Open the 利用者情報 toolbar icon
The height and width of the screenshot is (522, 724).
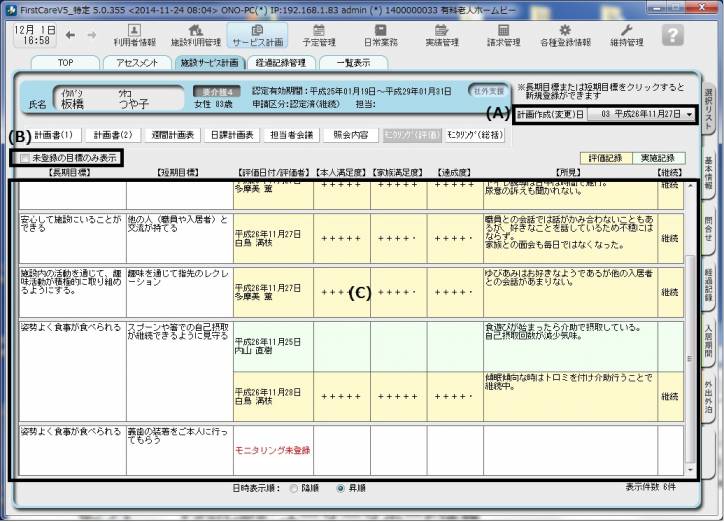click(x=133, y=35)
